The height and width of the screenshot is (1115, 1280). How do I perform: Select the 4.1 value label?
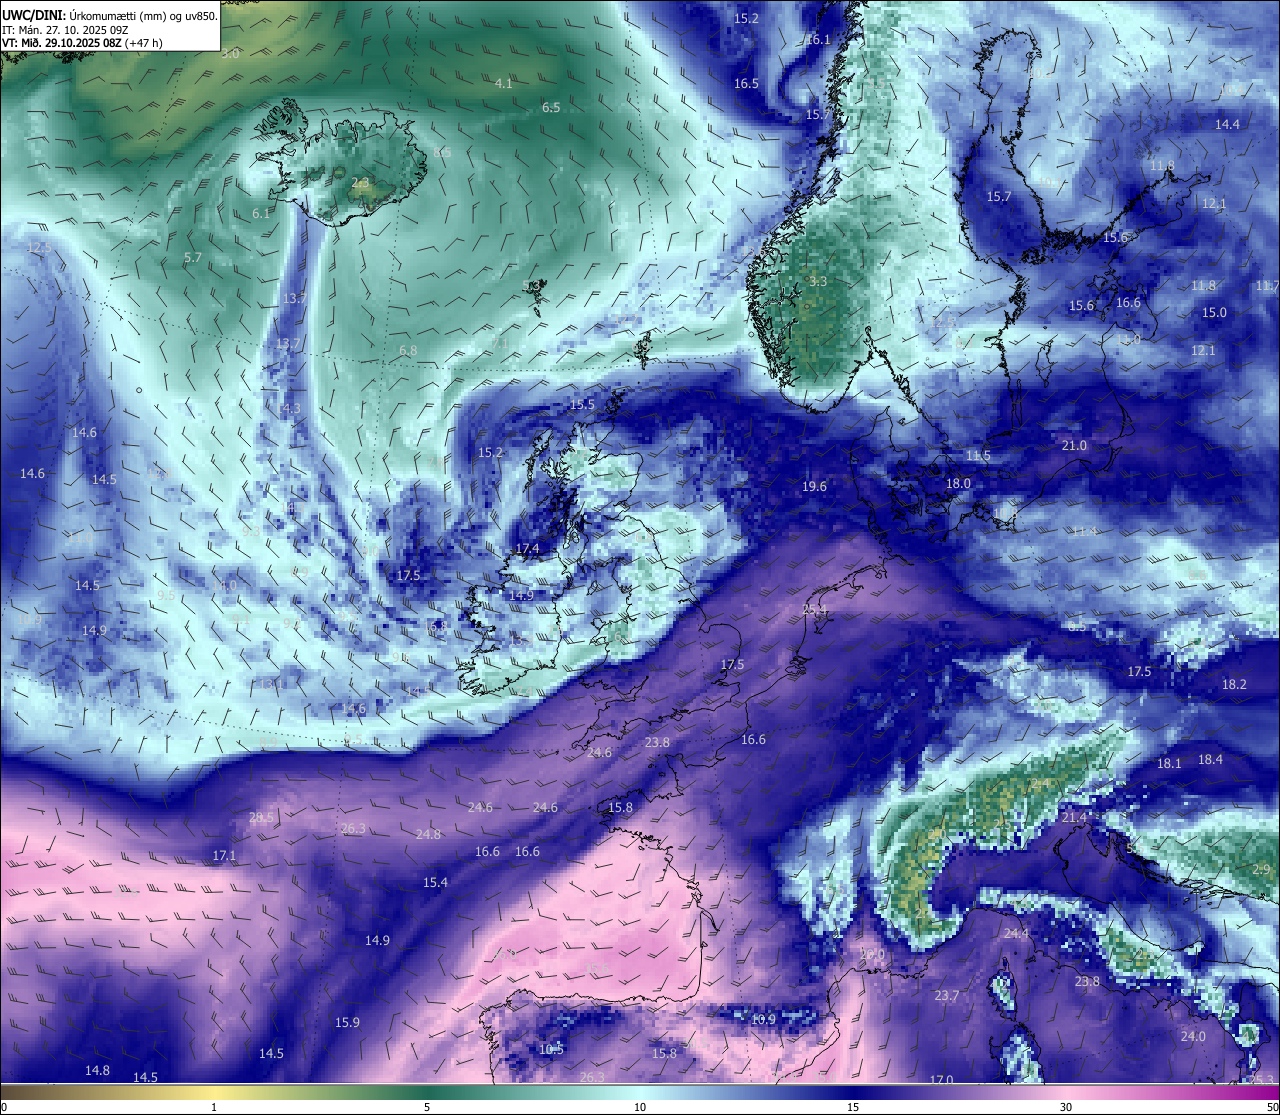pos(504,84)
